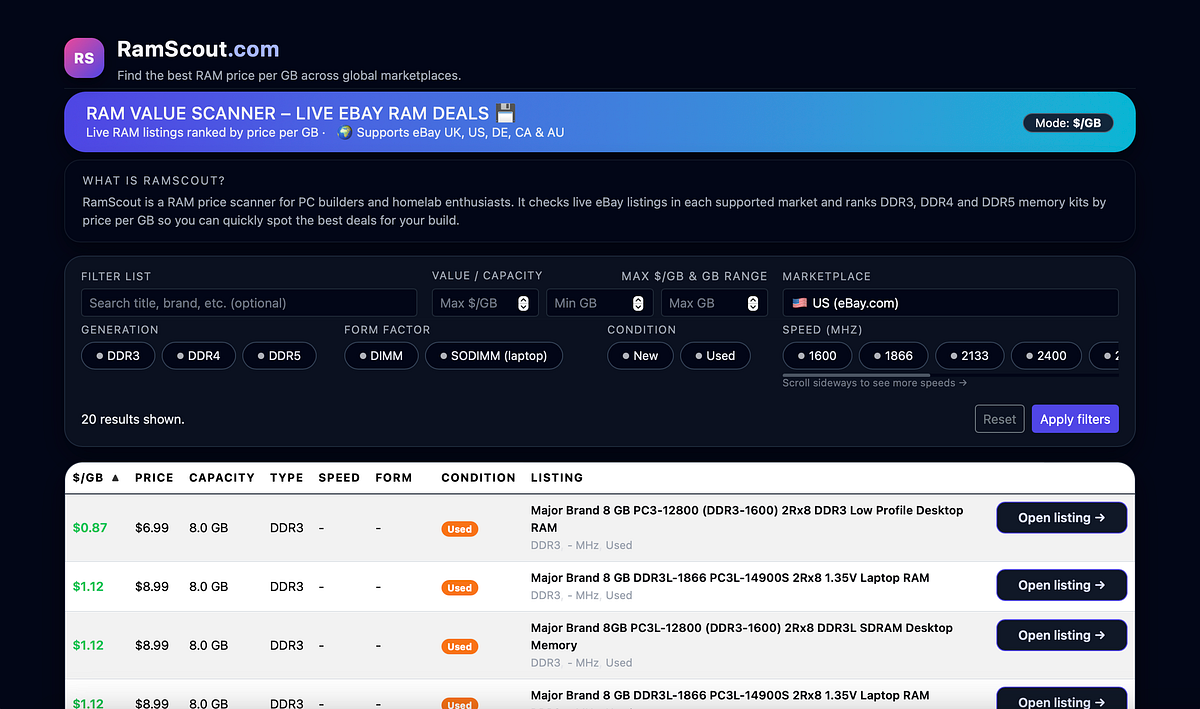1200x709 pixels.
Task: Click the $0.87 price per GB value
Action: pos(90,528)
